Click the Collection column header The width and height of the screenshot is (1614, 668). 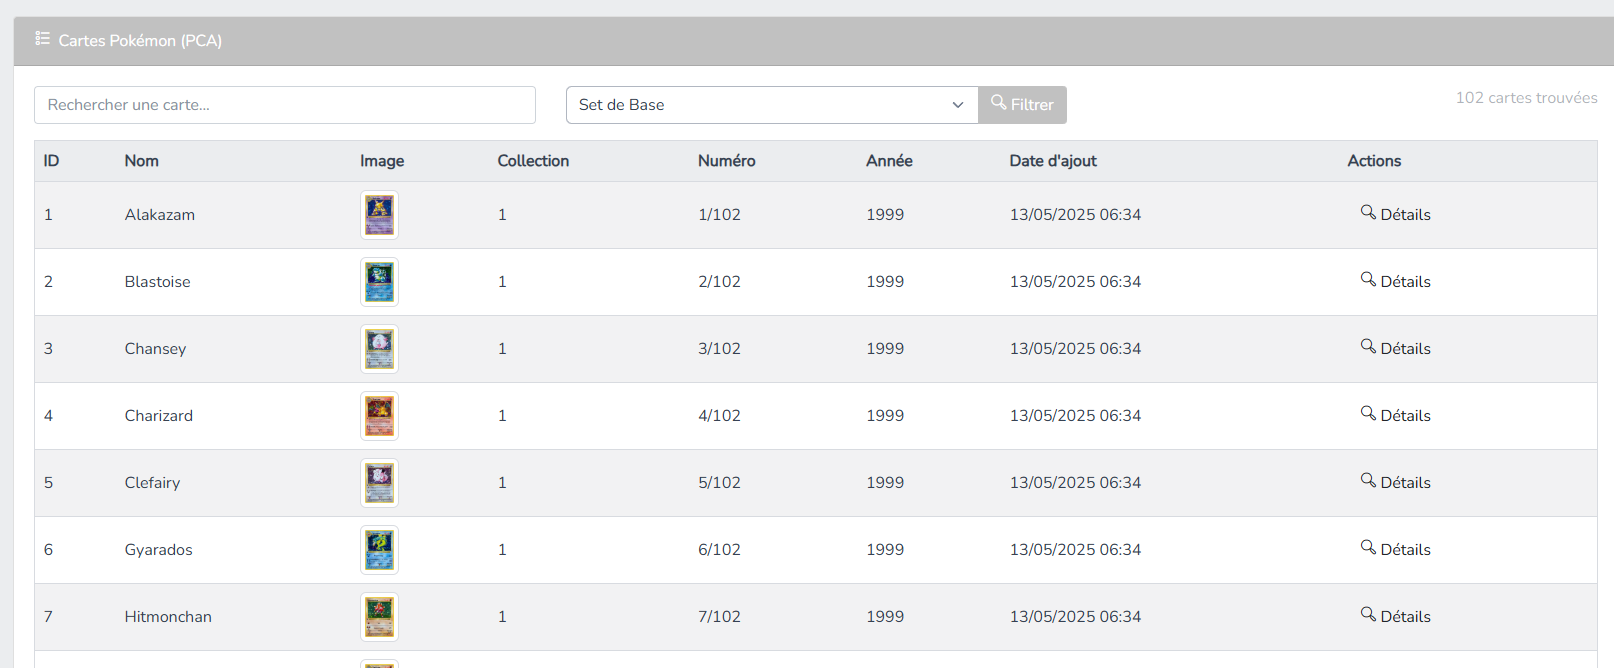533,161
